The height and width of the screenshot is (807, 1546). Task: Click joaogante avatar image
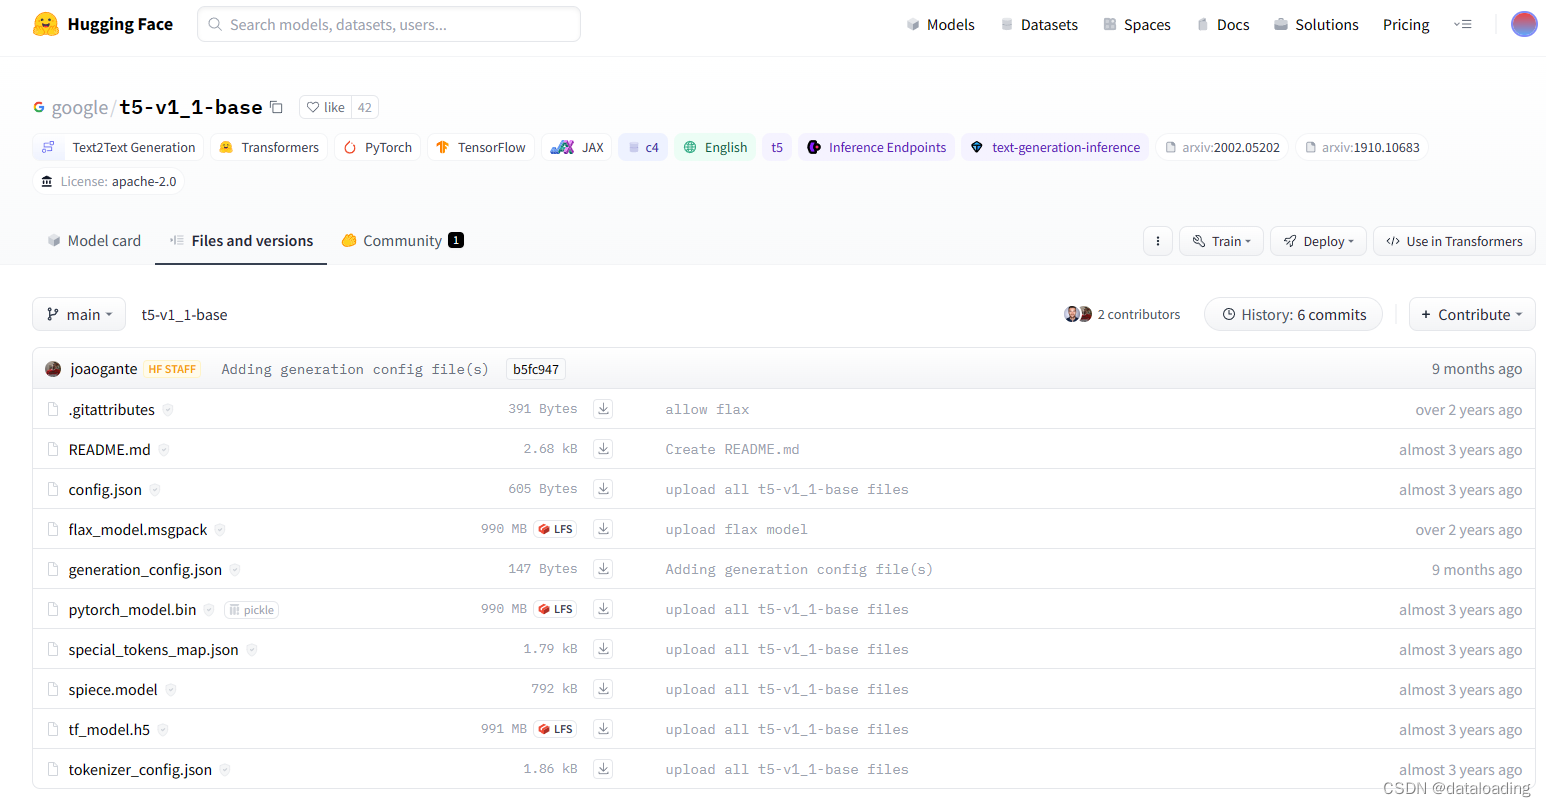(x=53, y=369)
